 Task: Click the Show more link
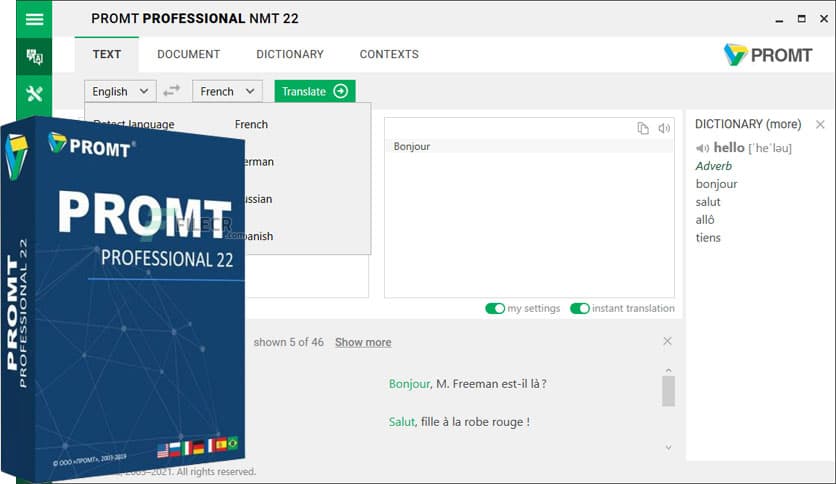tap(363, 342)
